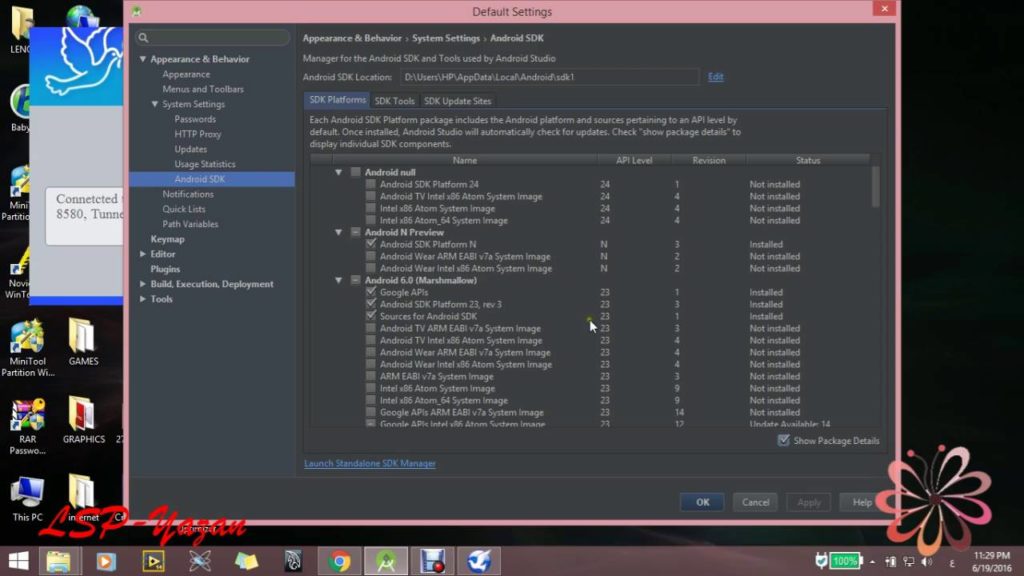Viewport: 1024px width, 576px height.
Task: Collapse Android 6.0 (Marshmallow) group
Action: pyautogui.click(x=338, y=280)
